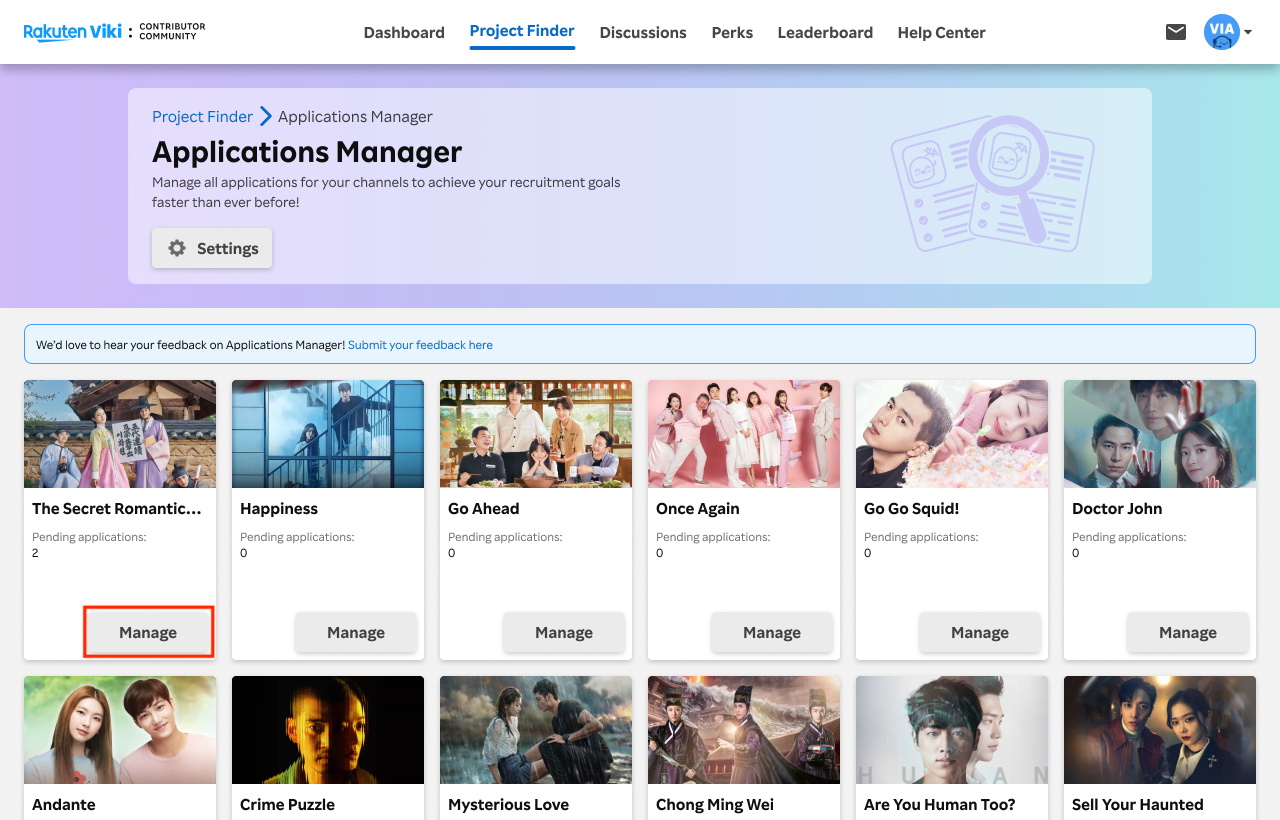Open Settings with gear button

pyautogui.click(x=212, y=248)
